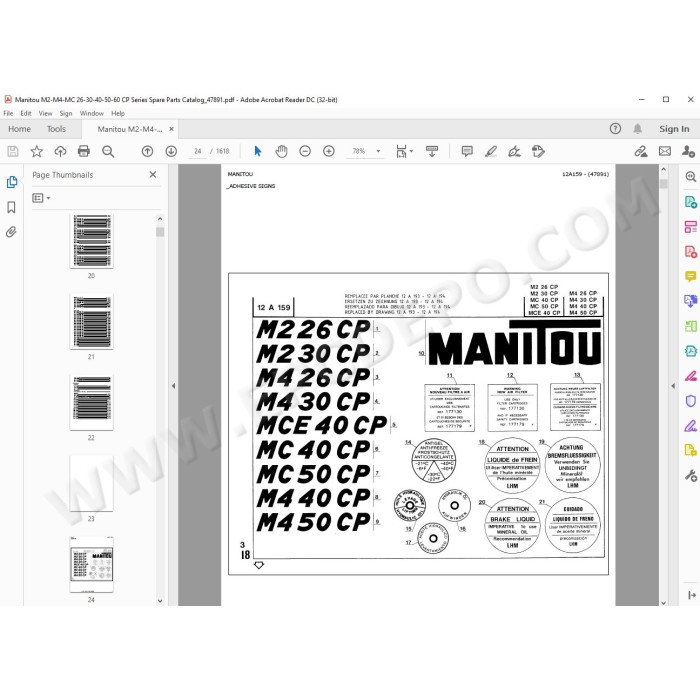Viewport: 700px width, 700px height.
Task: Add file to starred with star icon
Action: (x=37, y=151)
